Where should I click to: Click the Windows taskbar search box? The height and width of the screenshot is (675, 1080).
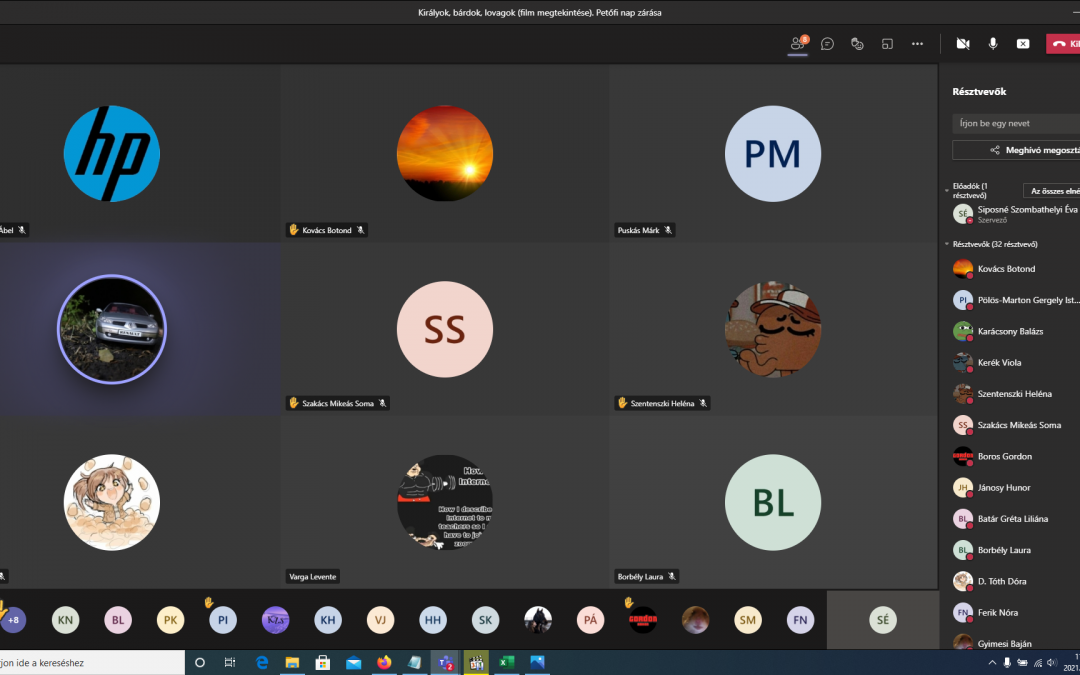pos(92,663)
